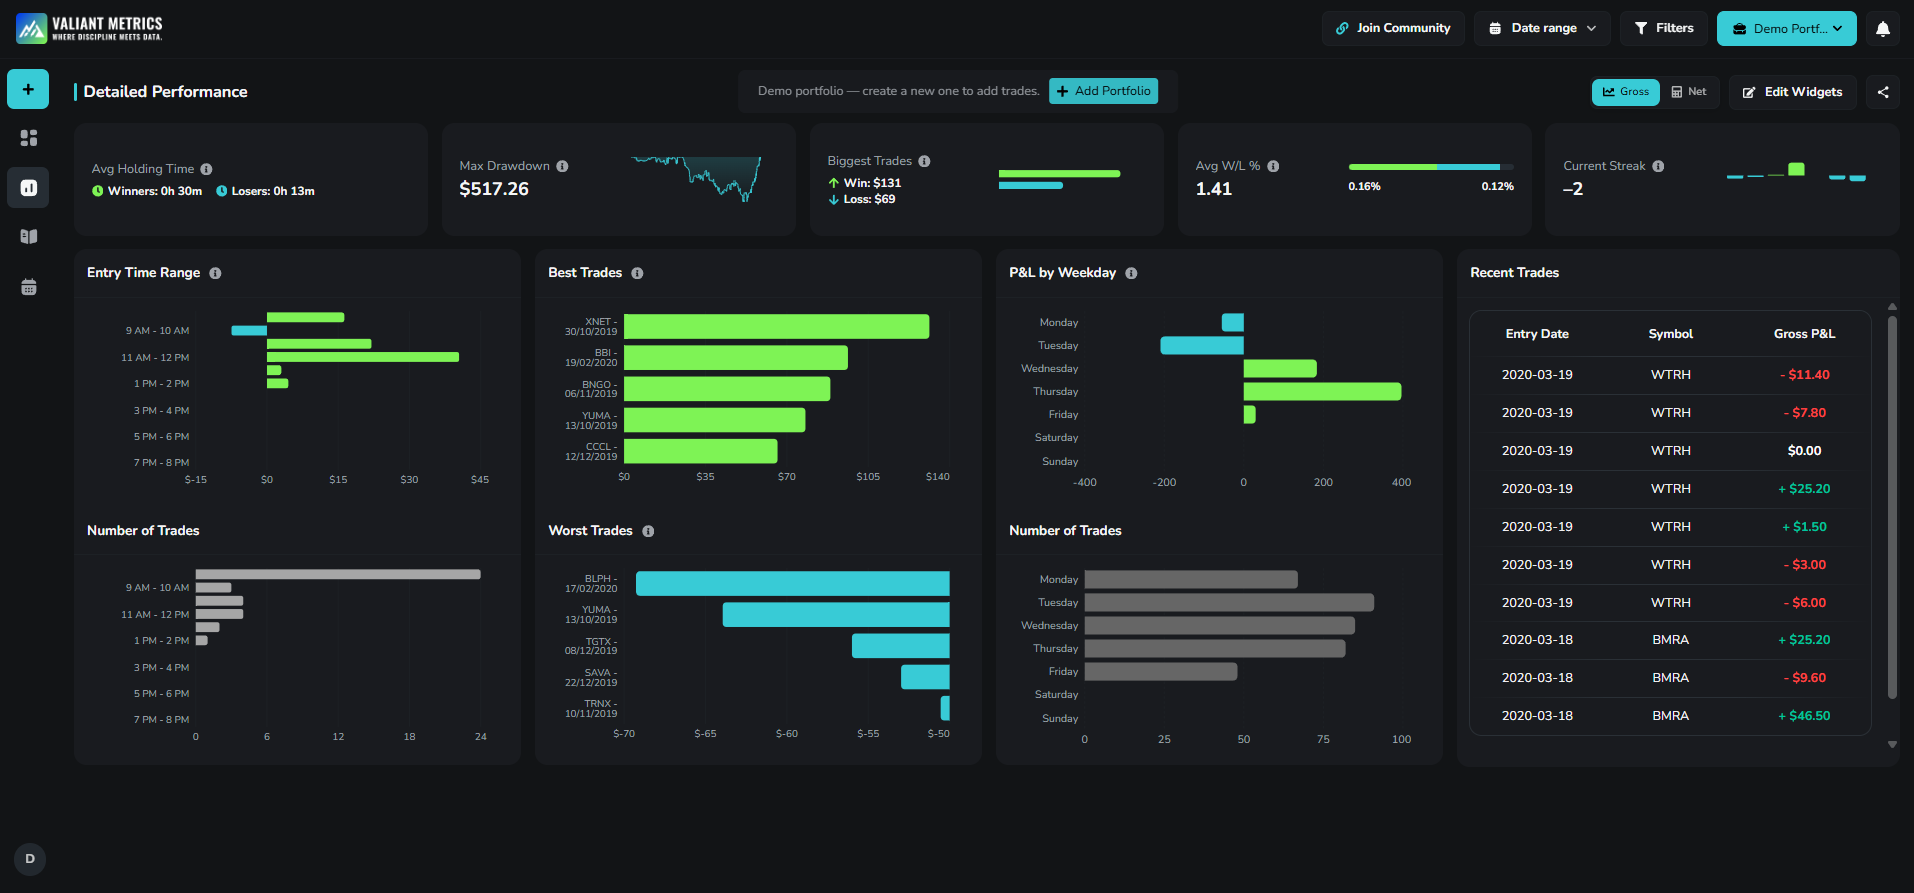The image size is (1914, 893).
Task: Open the dashboard grid icon in sidebar
Action: coord(28,138)
